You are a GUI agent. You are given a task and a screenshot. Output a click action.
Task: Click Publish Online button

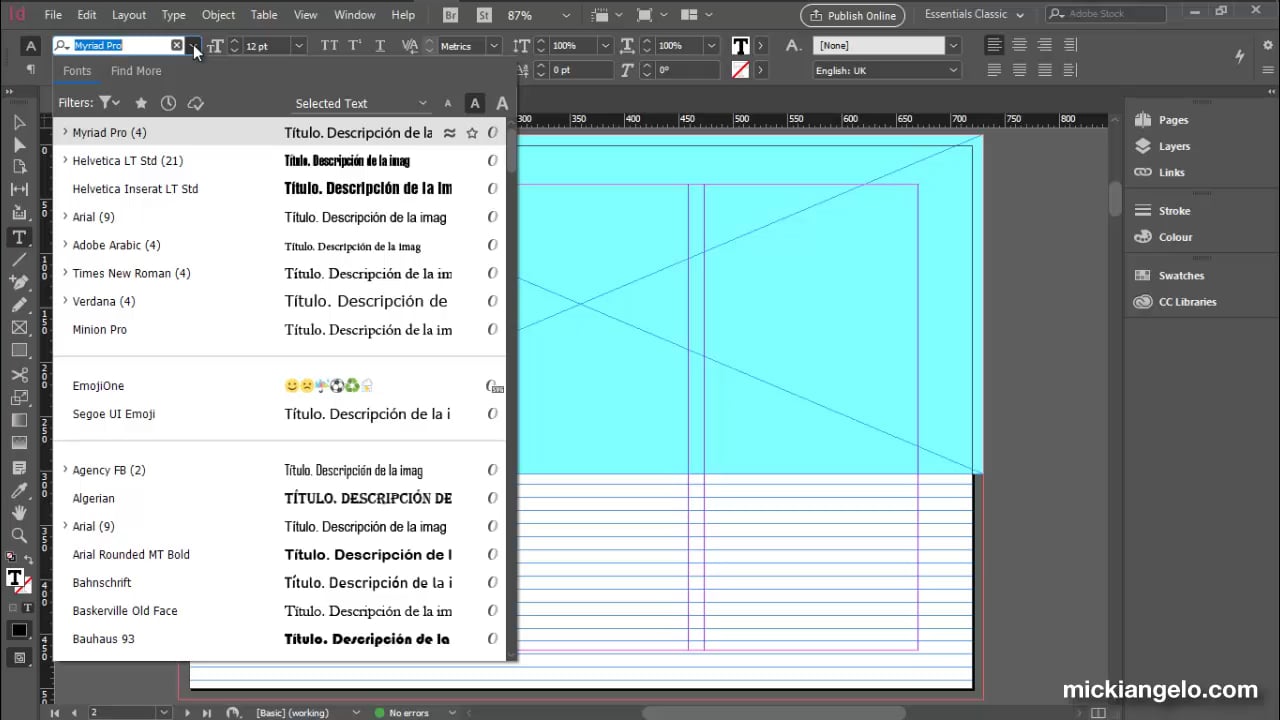click(x=852, y=15)
